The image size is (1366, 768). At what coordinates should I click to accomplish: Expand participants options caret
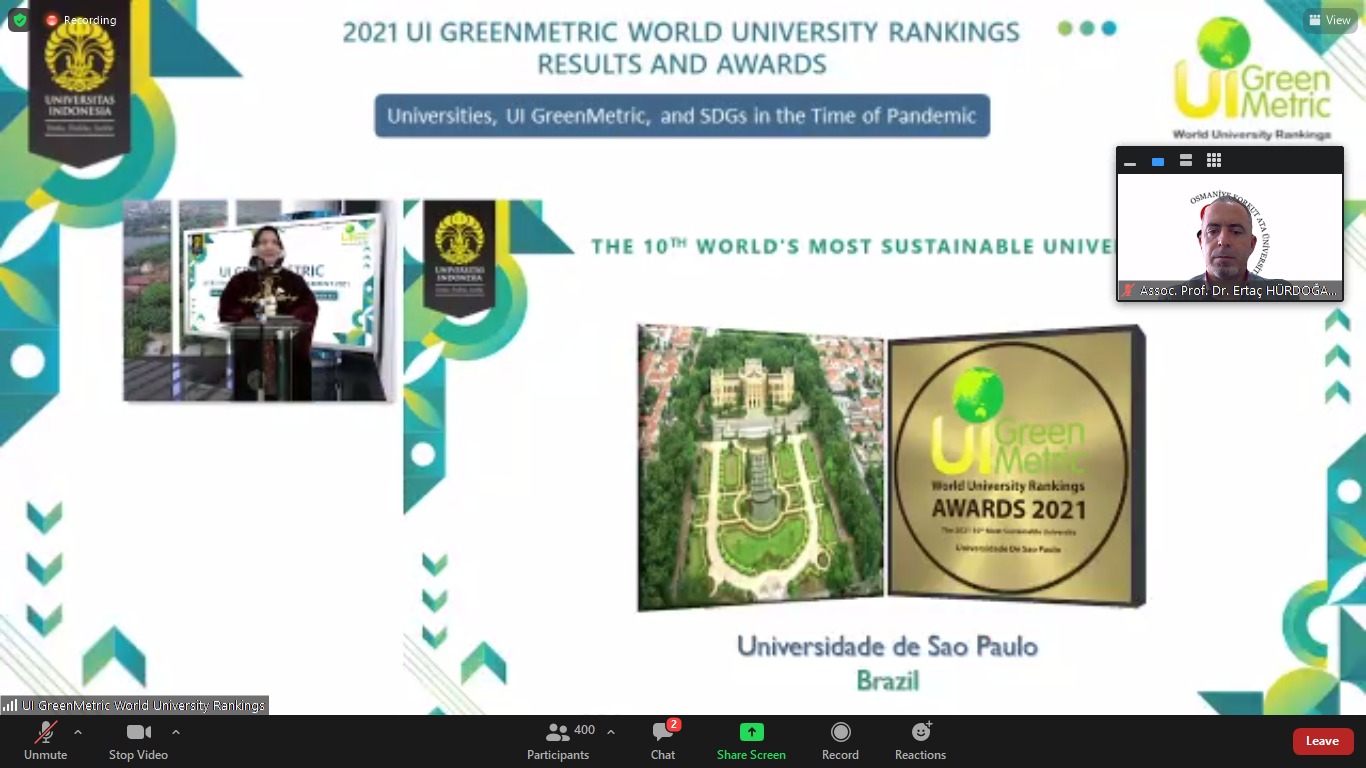[x=611, y=732]
